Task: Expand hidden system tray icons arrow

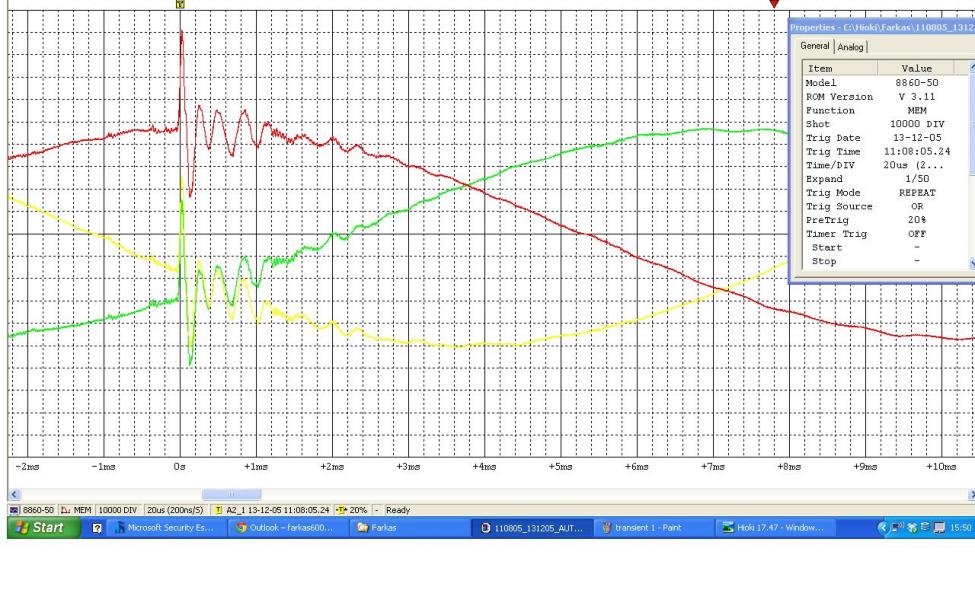Action: tap(882, 528)
